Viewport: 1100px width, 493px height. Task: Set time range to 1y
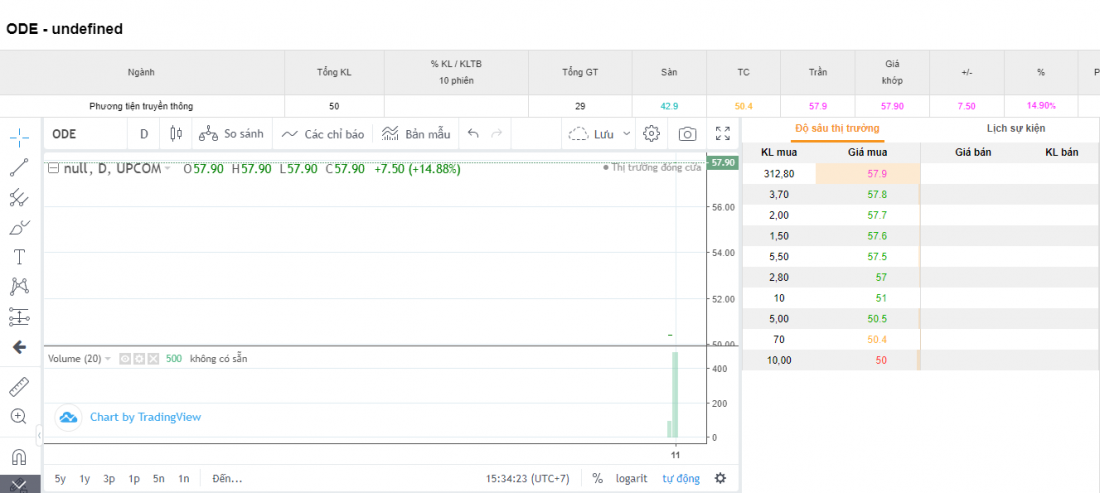coord(85,479)
